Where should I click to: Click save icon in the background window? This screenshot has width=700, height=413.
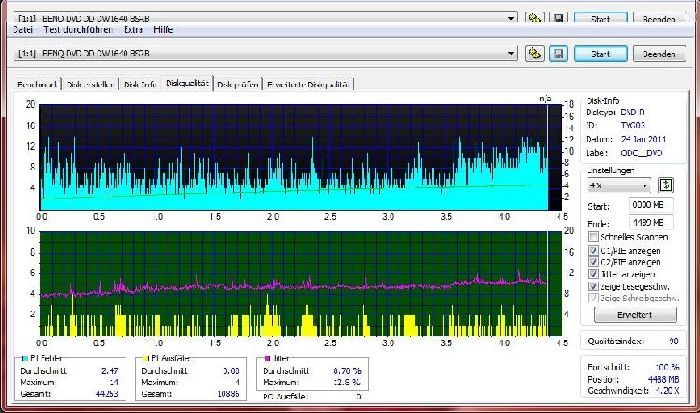[558, 18]
